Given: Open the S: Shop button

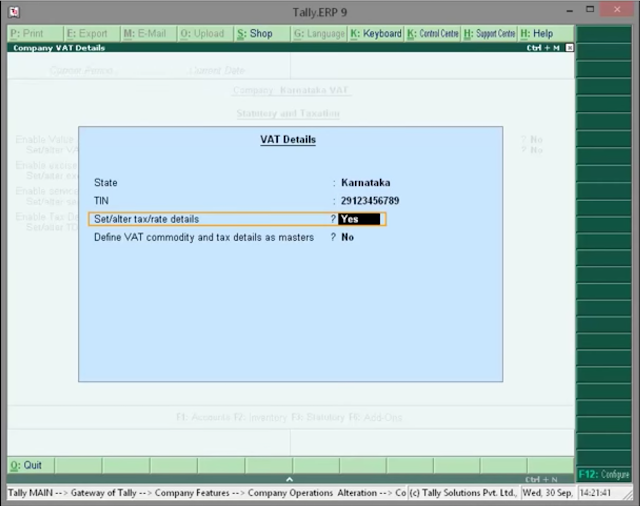Looking at the screenshot, I should pyautogui.click(x=262, y=33).
